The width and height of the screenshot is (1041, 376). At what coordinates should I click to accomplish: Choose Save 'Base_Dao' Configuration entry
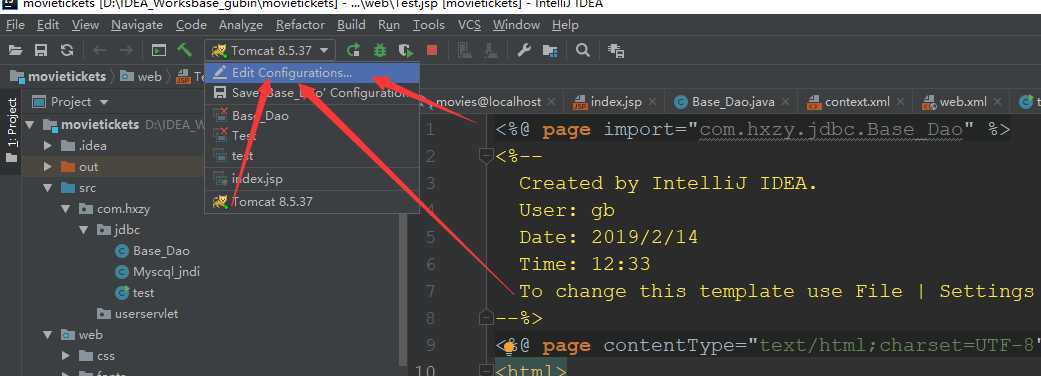click(x=313, y=92)
